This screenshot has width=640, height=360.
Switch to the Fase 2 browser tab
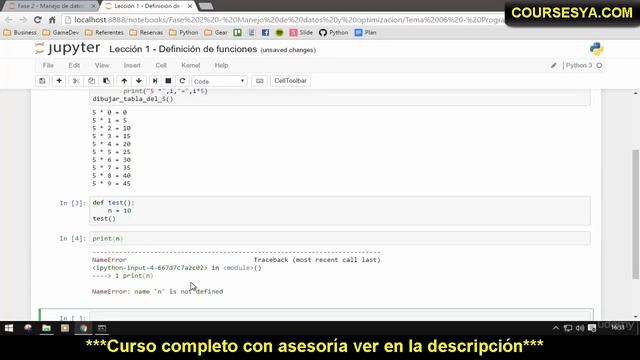coord(51,6)
